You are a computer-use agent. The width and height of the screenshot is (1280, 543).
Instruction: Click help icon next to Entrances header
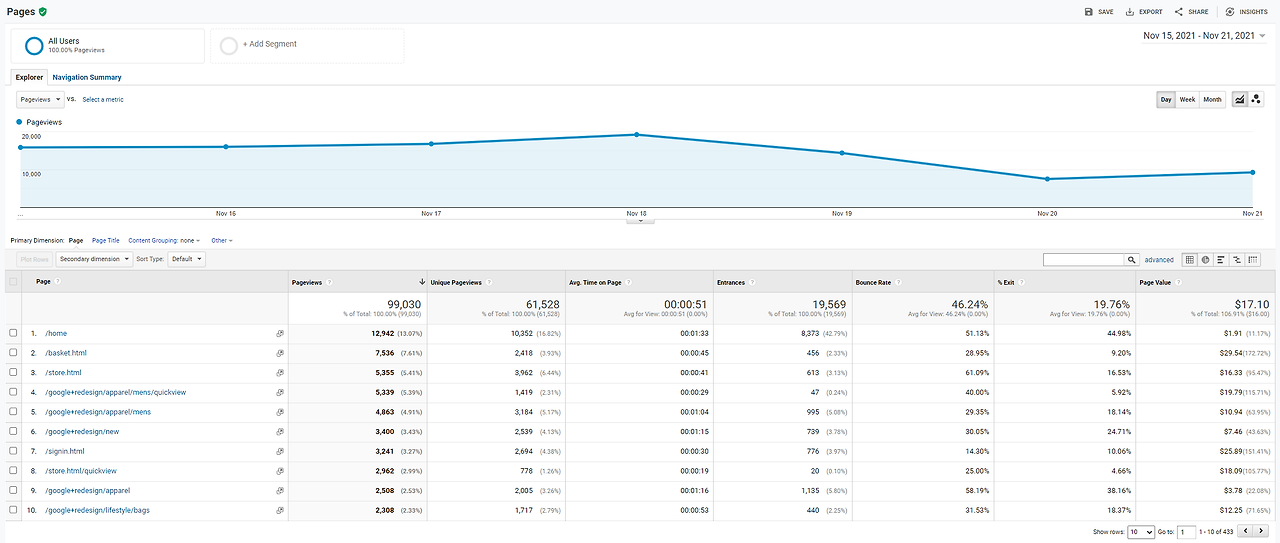(752, 282)
